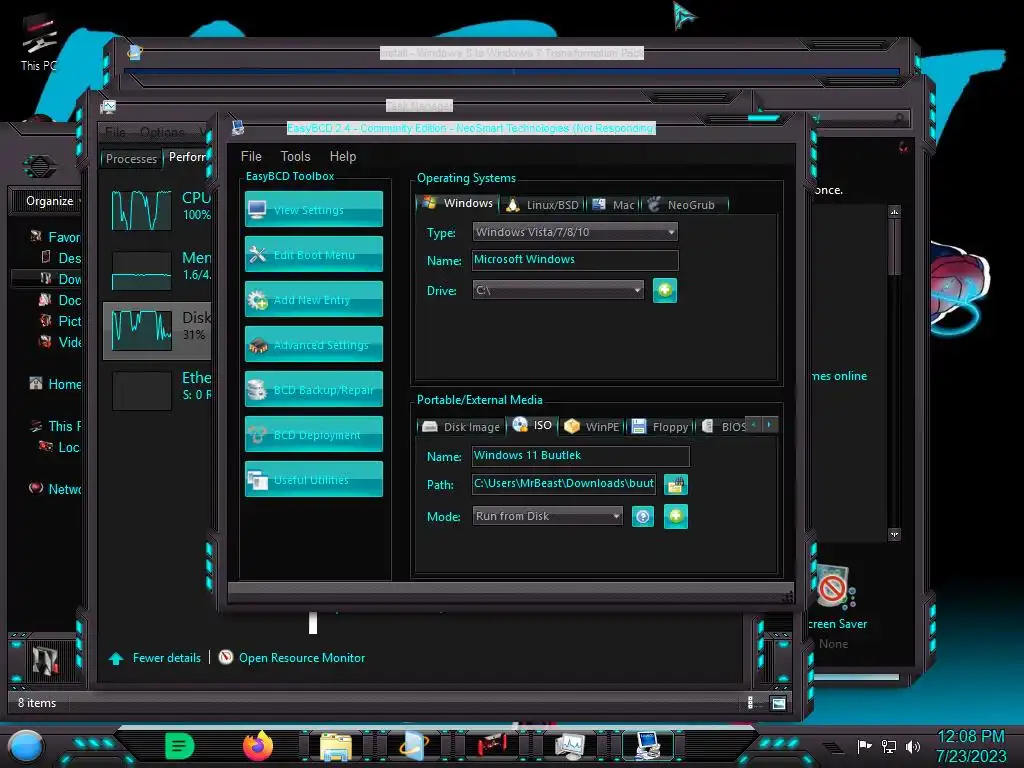Open Organize menu in Explorer window
Screen dimensions: 1024x768
click(x=50, y=200)
